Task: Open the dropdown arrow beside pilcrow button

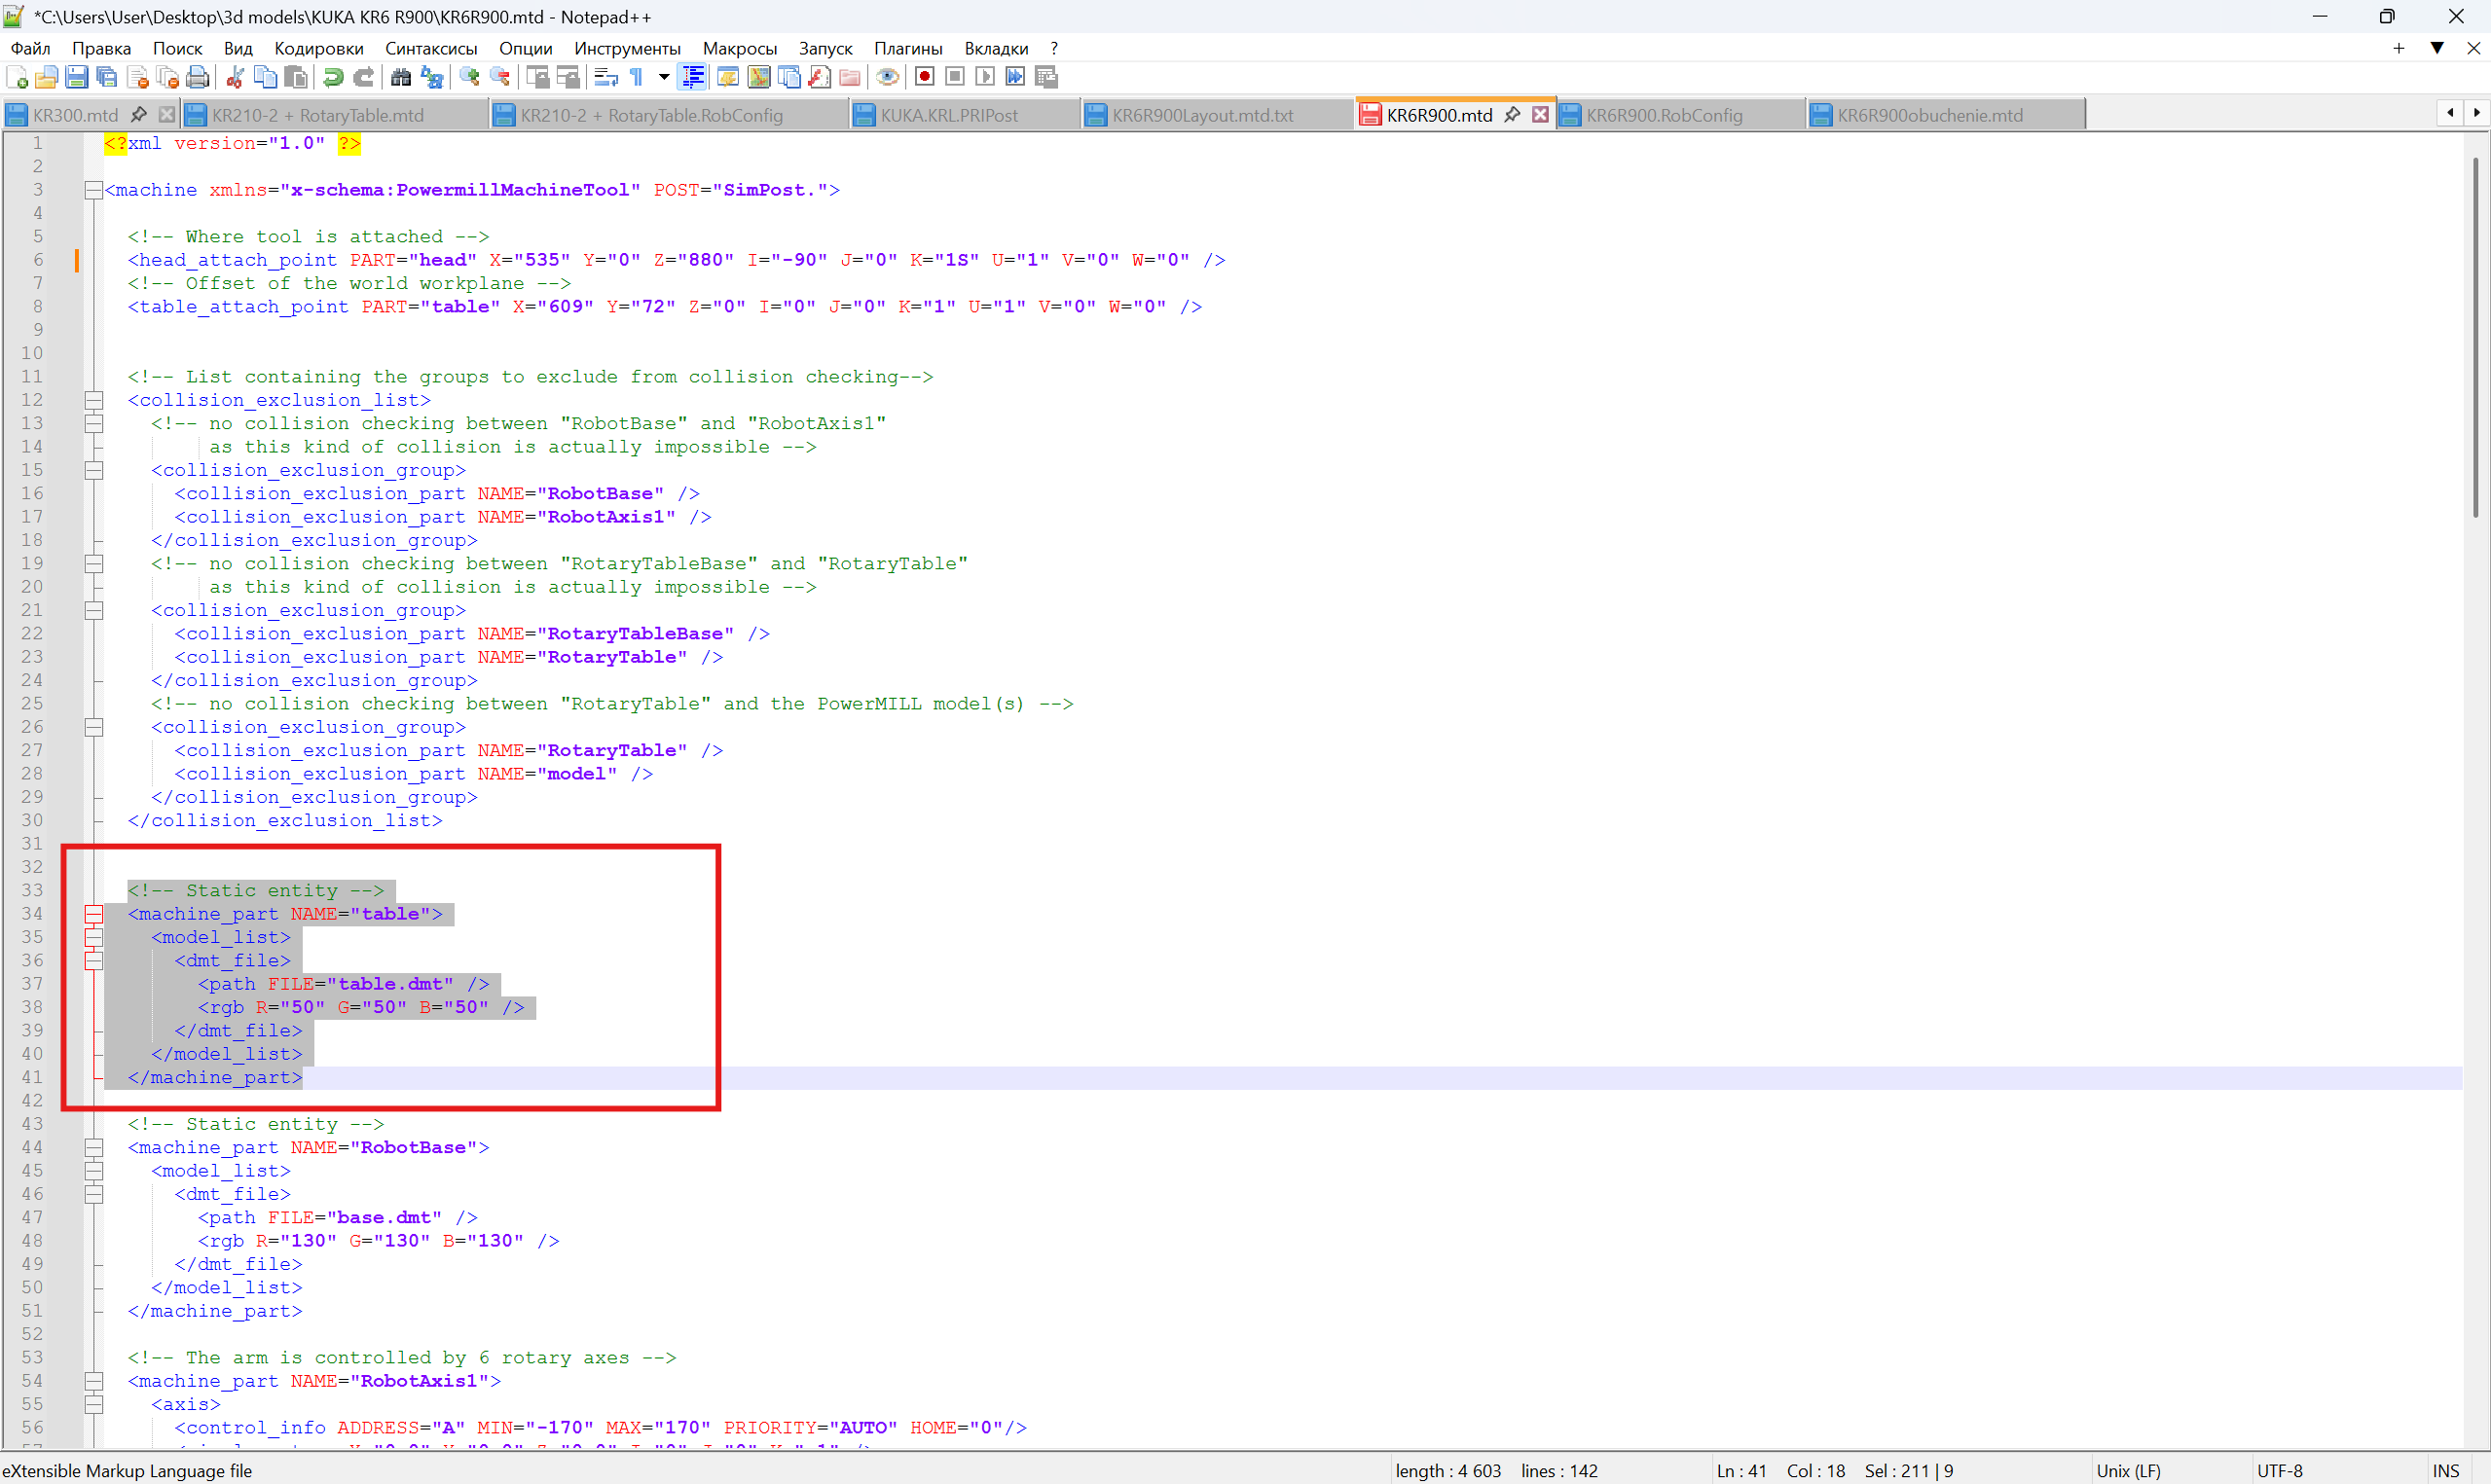Action: pyautogui.click(x=663, y=77)
